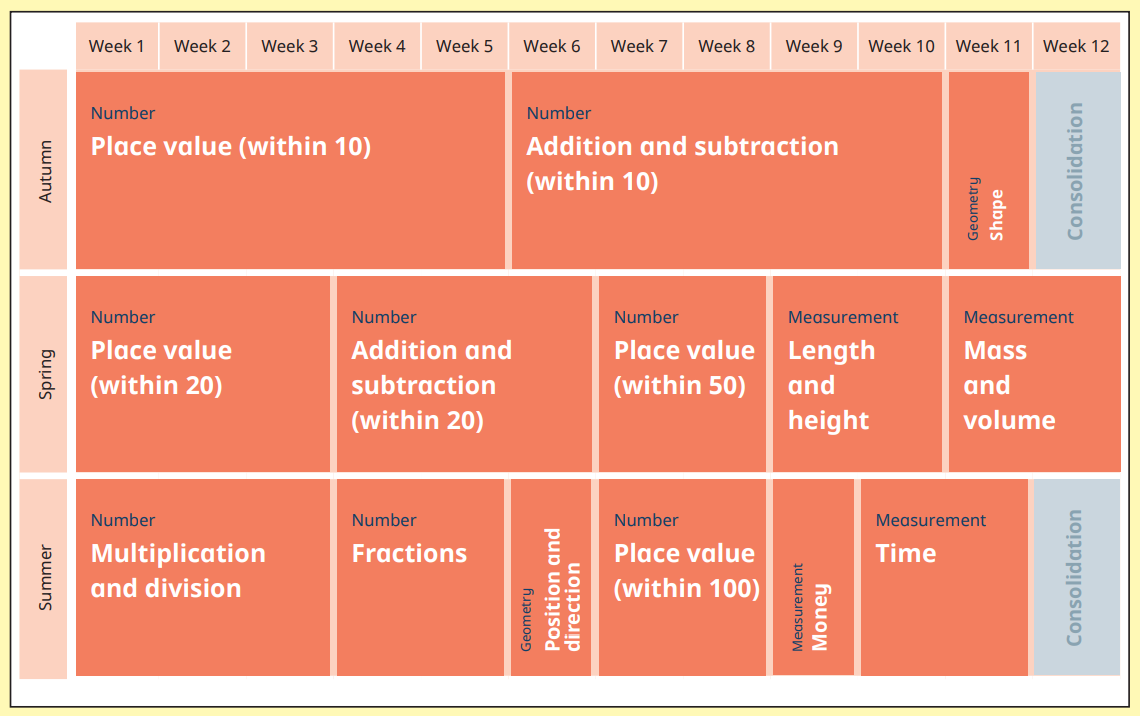Click Addition and subtraction (within 20) block
Screen dimensions: 1140x716
[464, 374]
